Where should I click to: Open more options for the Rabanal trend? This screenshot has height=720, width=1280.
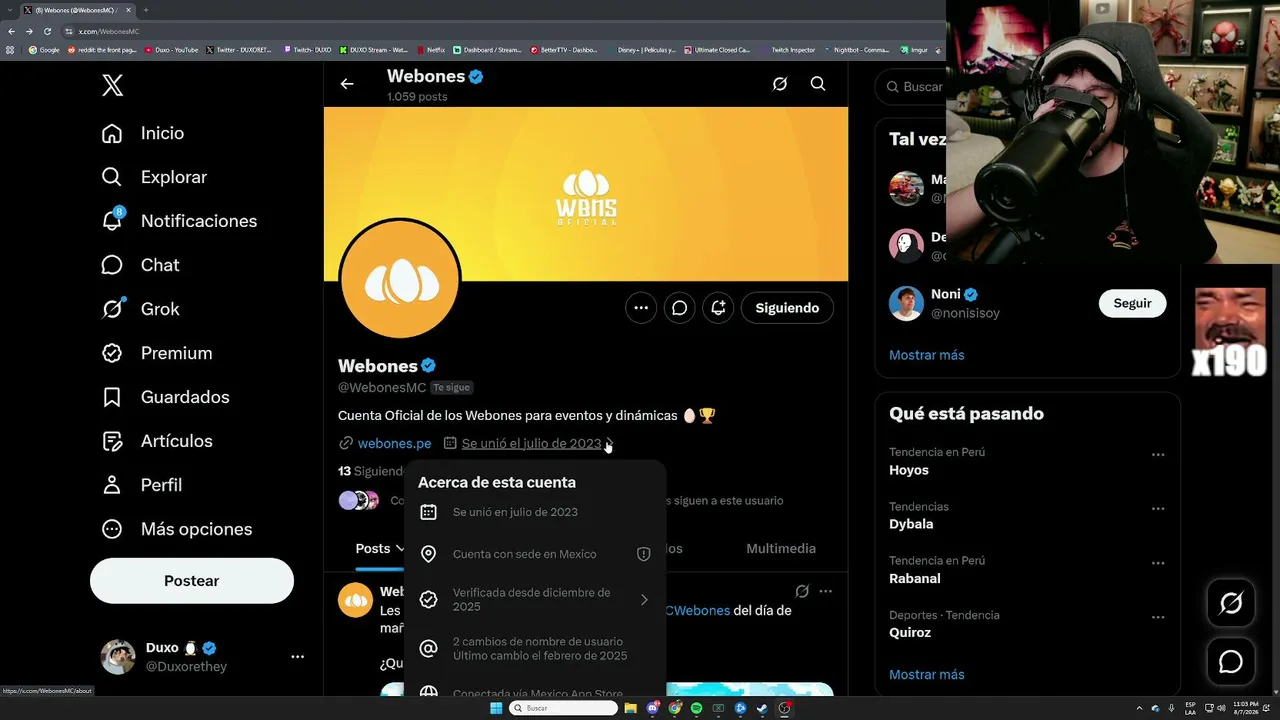pyautogui.click(x=1158, y=562)
